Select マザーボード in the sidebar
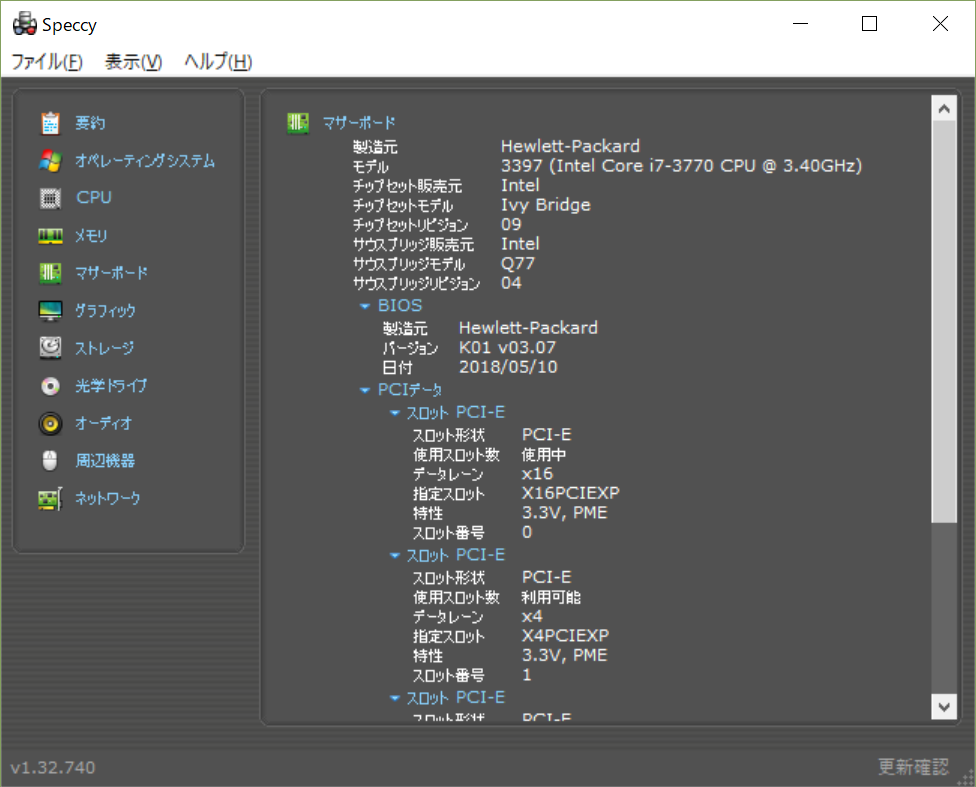Image resolution: width=976 pixels, height=787 pixels. [x=111, y=273]
